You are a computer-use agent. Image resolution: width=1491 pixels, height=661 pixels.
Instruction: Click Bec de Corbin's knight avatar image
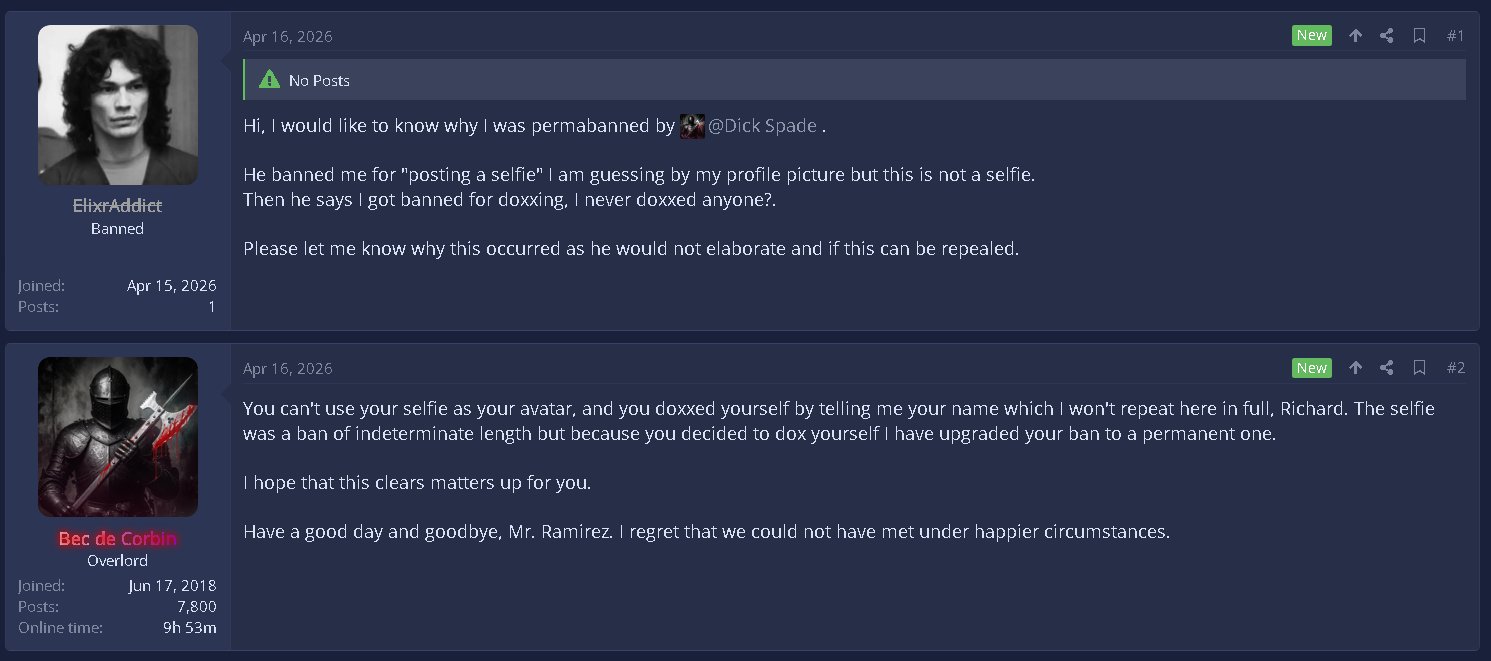click(117, 437)
